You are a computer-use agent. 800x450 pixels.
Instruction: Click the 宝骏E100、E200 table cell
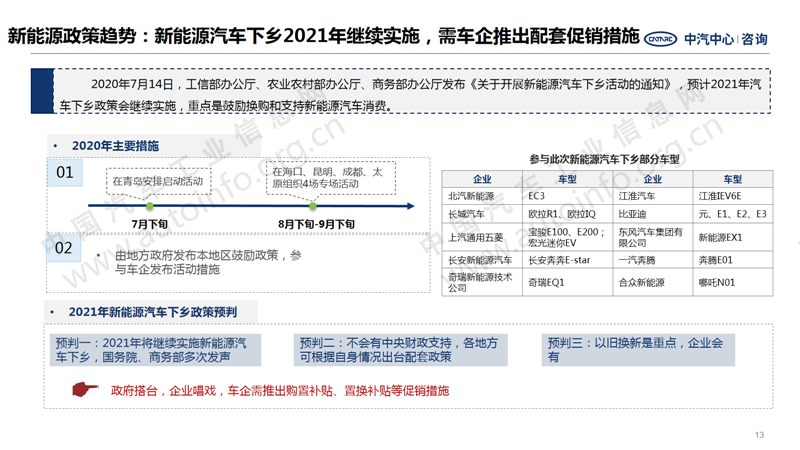(567, 237)
